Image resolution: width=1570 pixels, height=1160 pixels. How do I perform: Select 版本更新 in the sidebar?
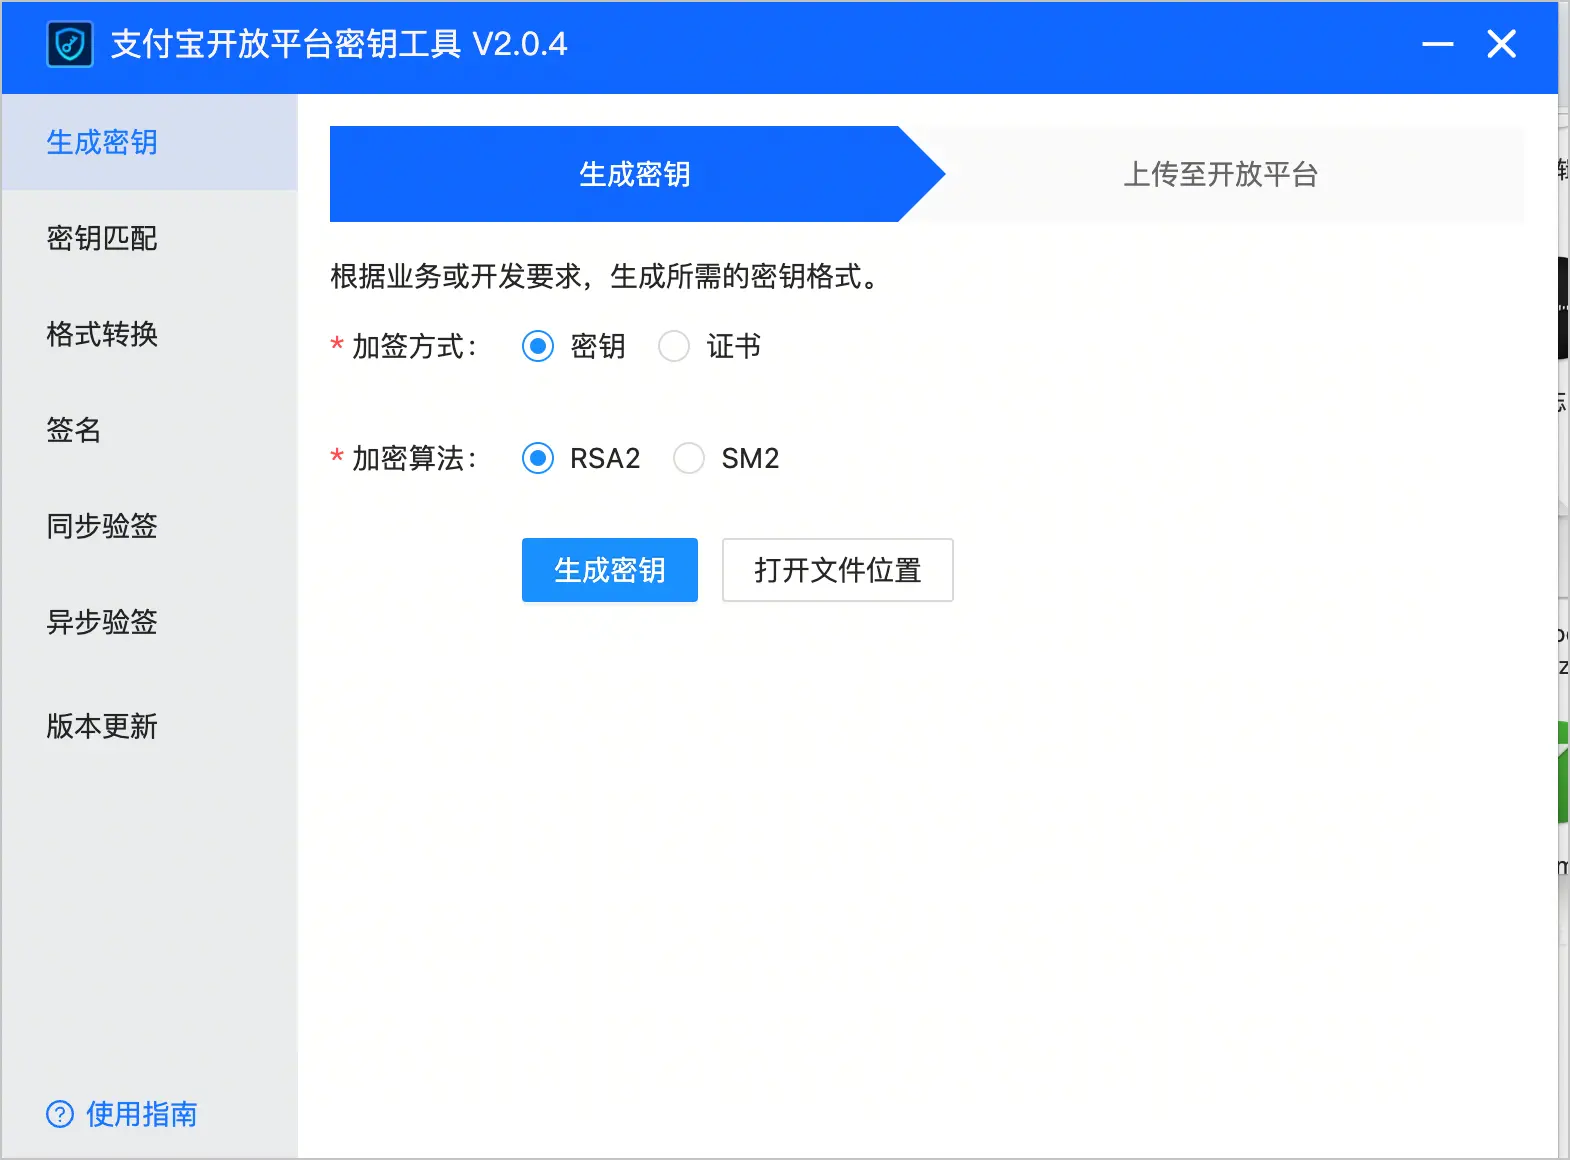click(x=150, y=726)
